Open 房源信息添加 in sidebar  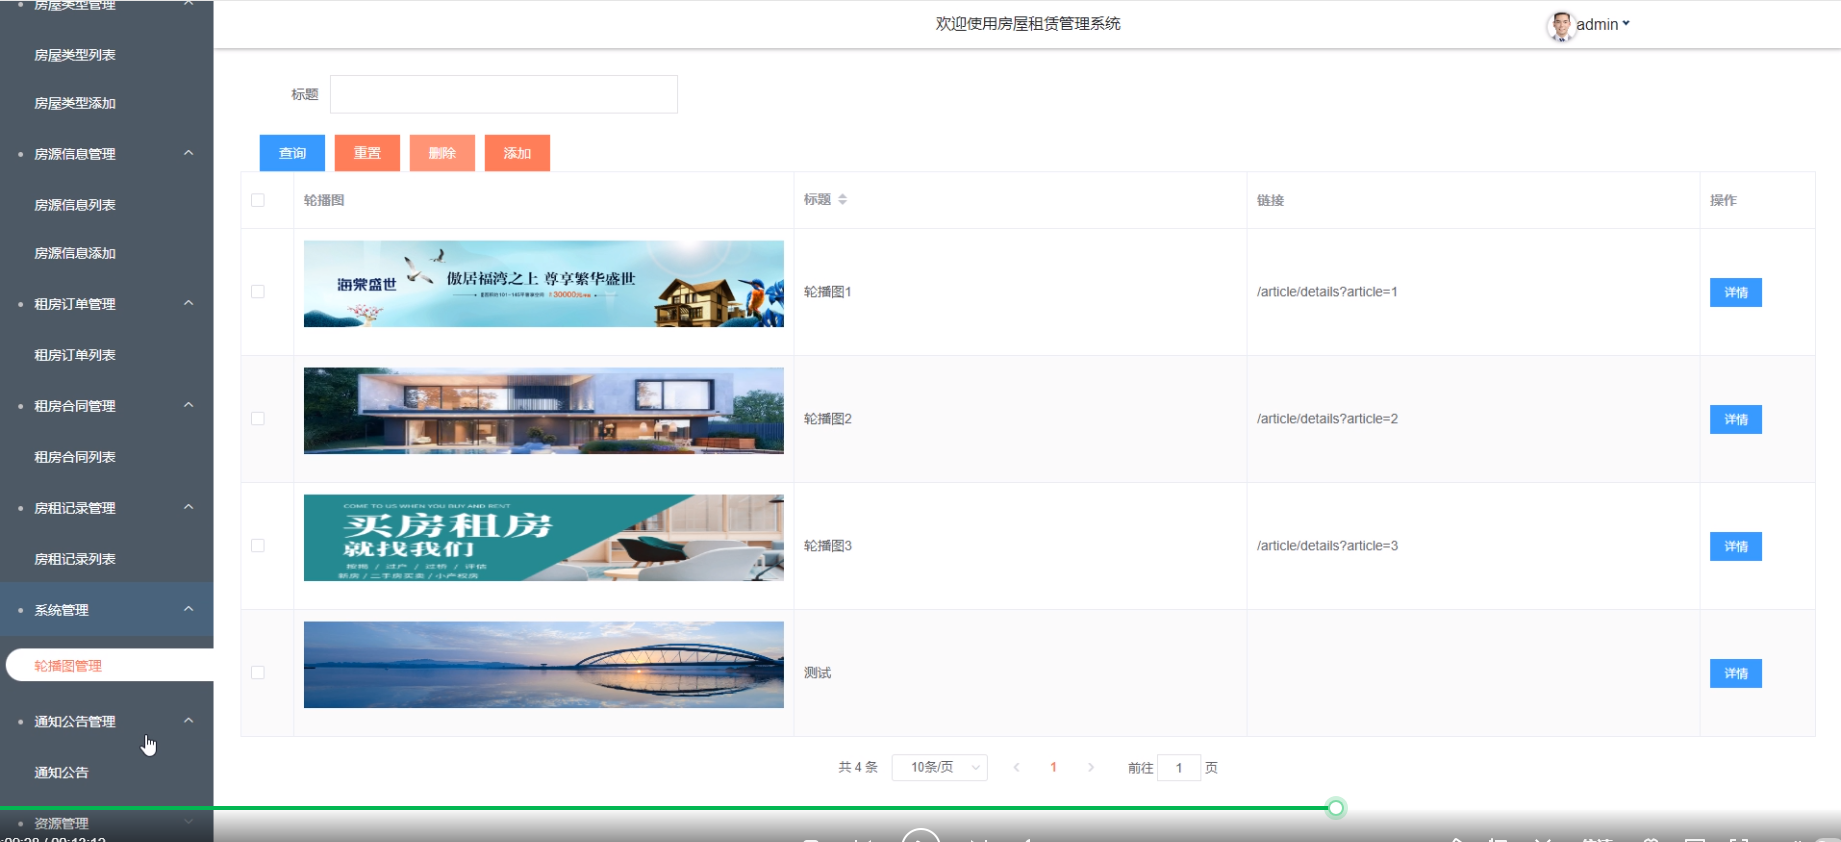(75, 253)
